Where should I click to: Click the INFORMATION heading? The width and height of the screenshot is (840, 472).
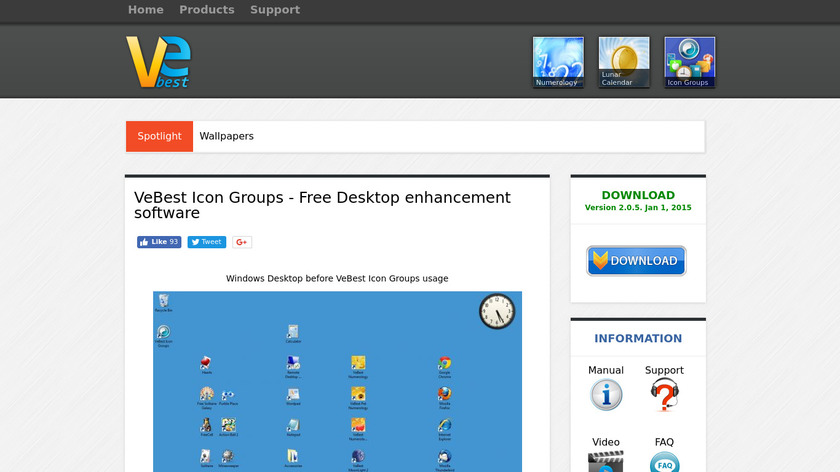pos(638,339)
